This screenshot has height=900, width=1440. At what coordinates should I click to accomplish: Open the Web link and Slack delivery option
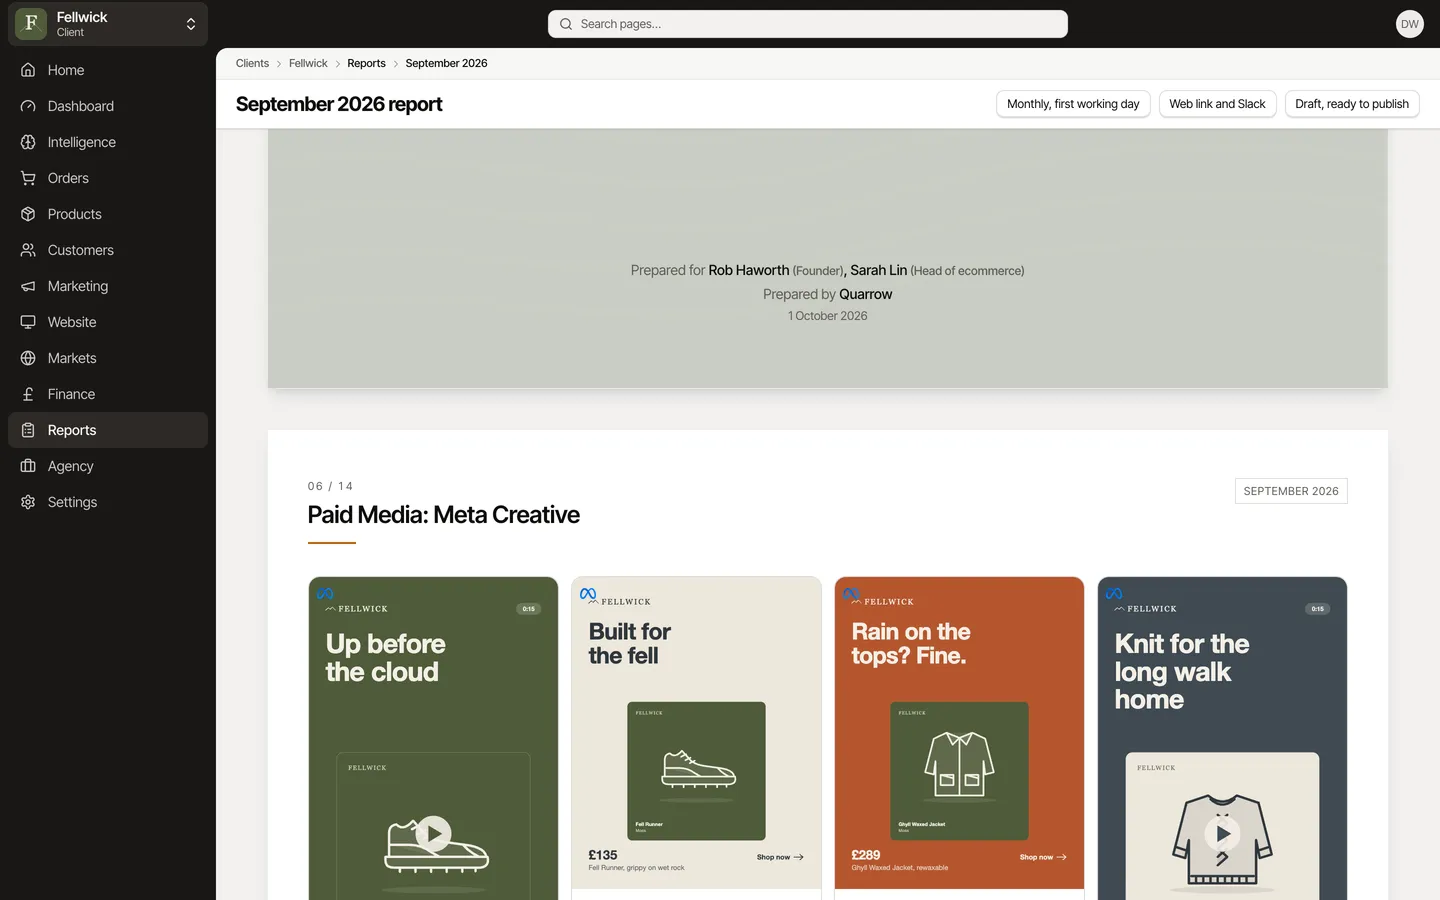pos(1217,104)
